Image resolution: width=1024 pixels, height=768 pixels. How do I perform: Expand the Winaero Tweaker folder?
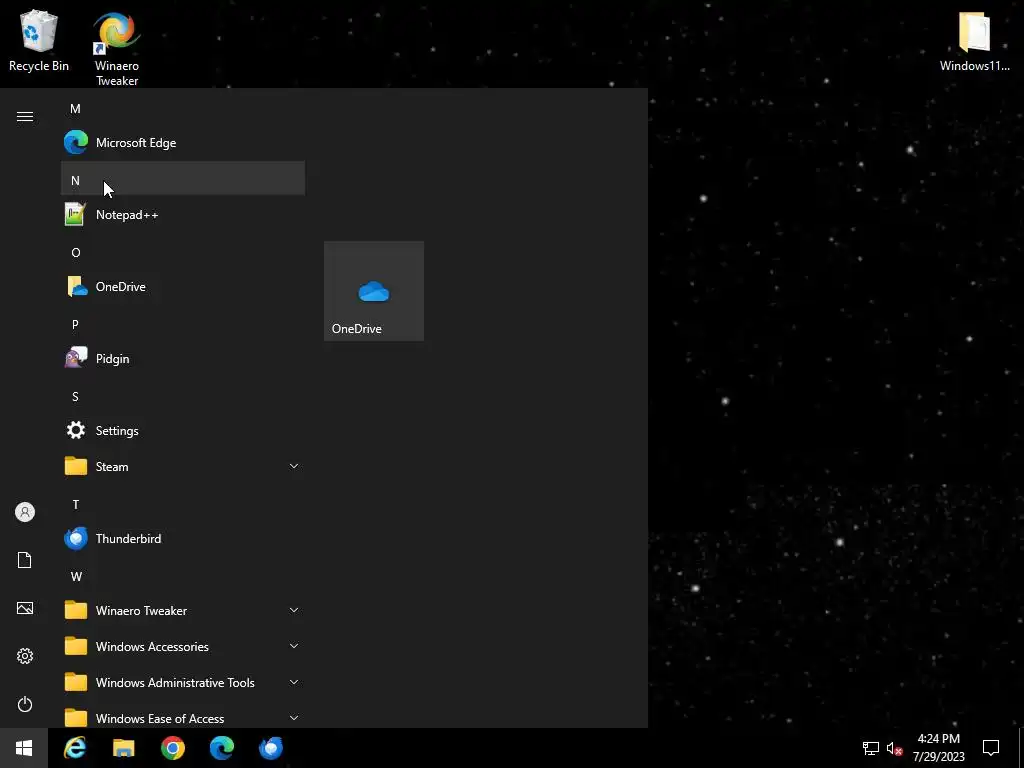pyautogui.click(x=183, y=610)
